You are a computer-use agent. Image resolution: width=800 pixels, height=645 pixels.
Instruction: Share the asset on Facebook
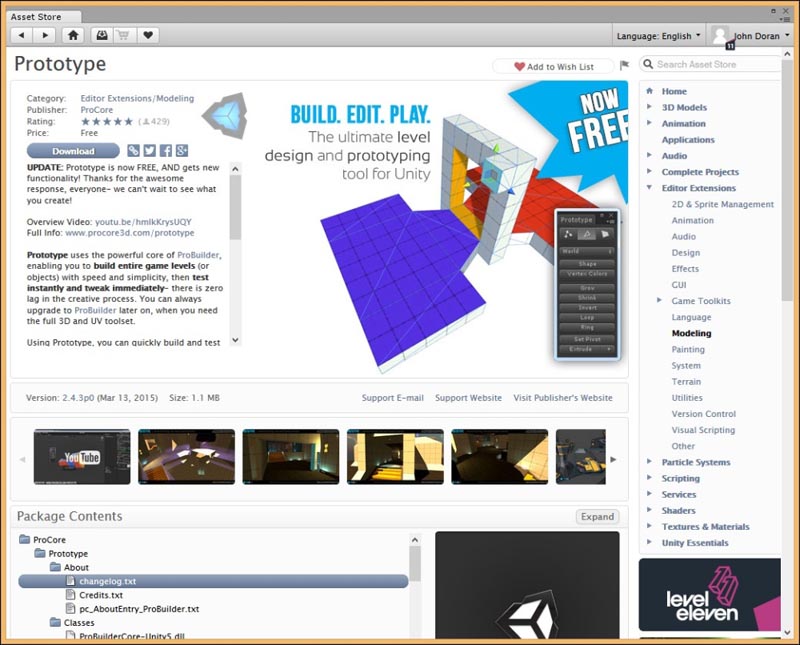coord(164,150)
